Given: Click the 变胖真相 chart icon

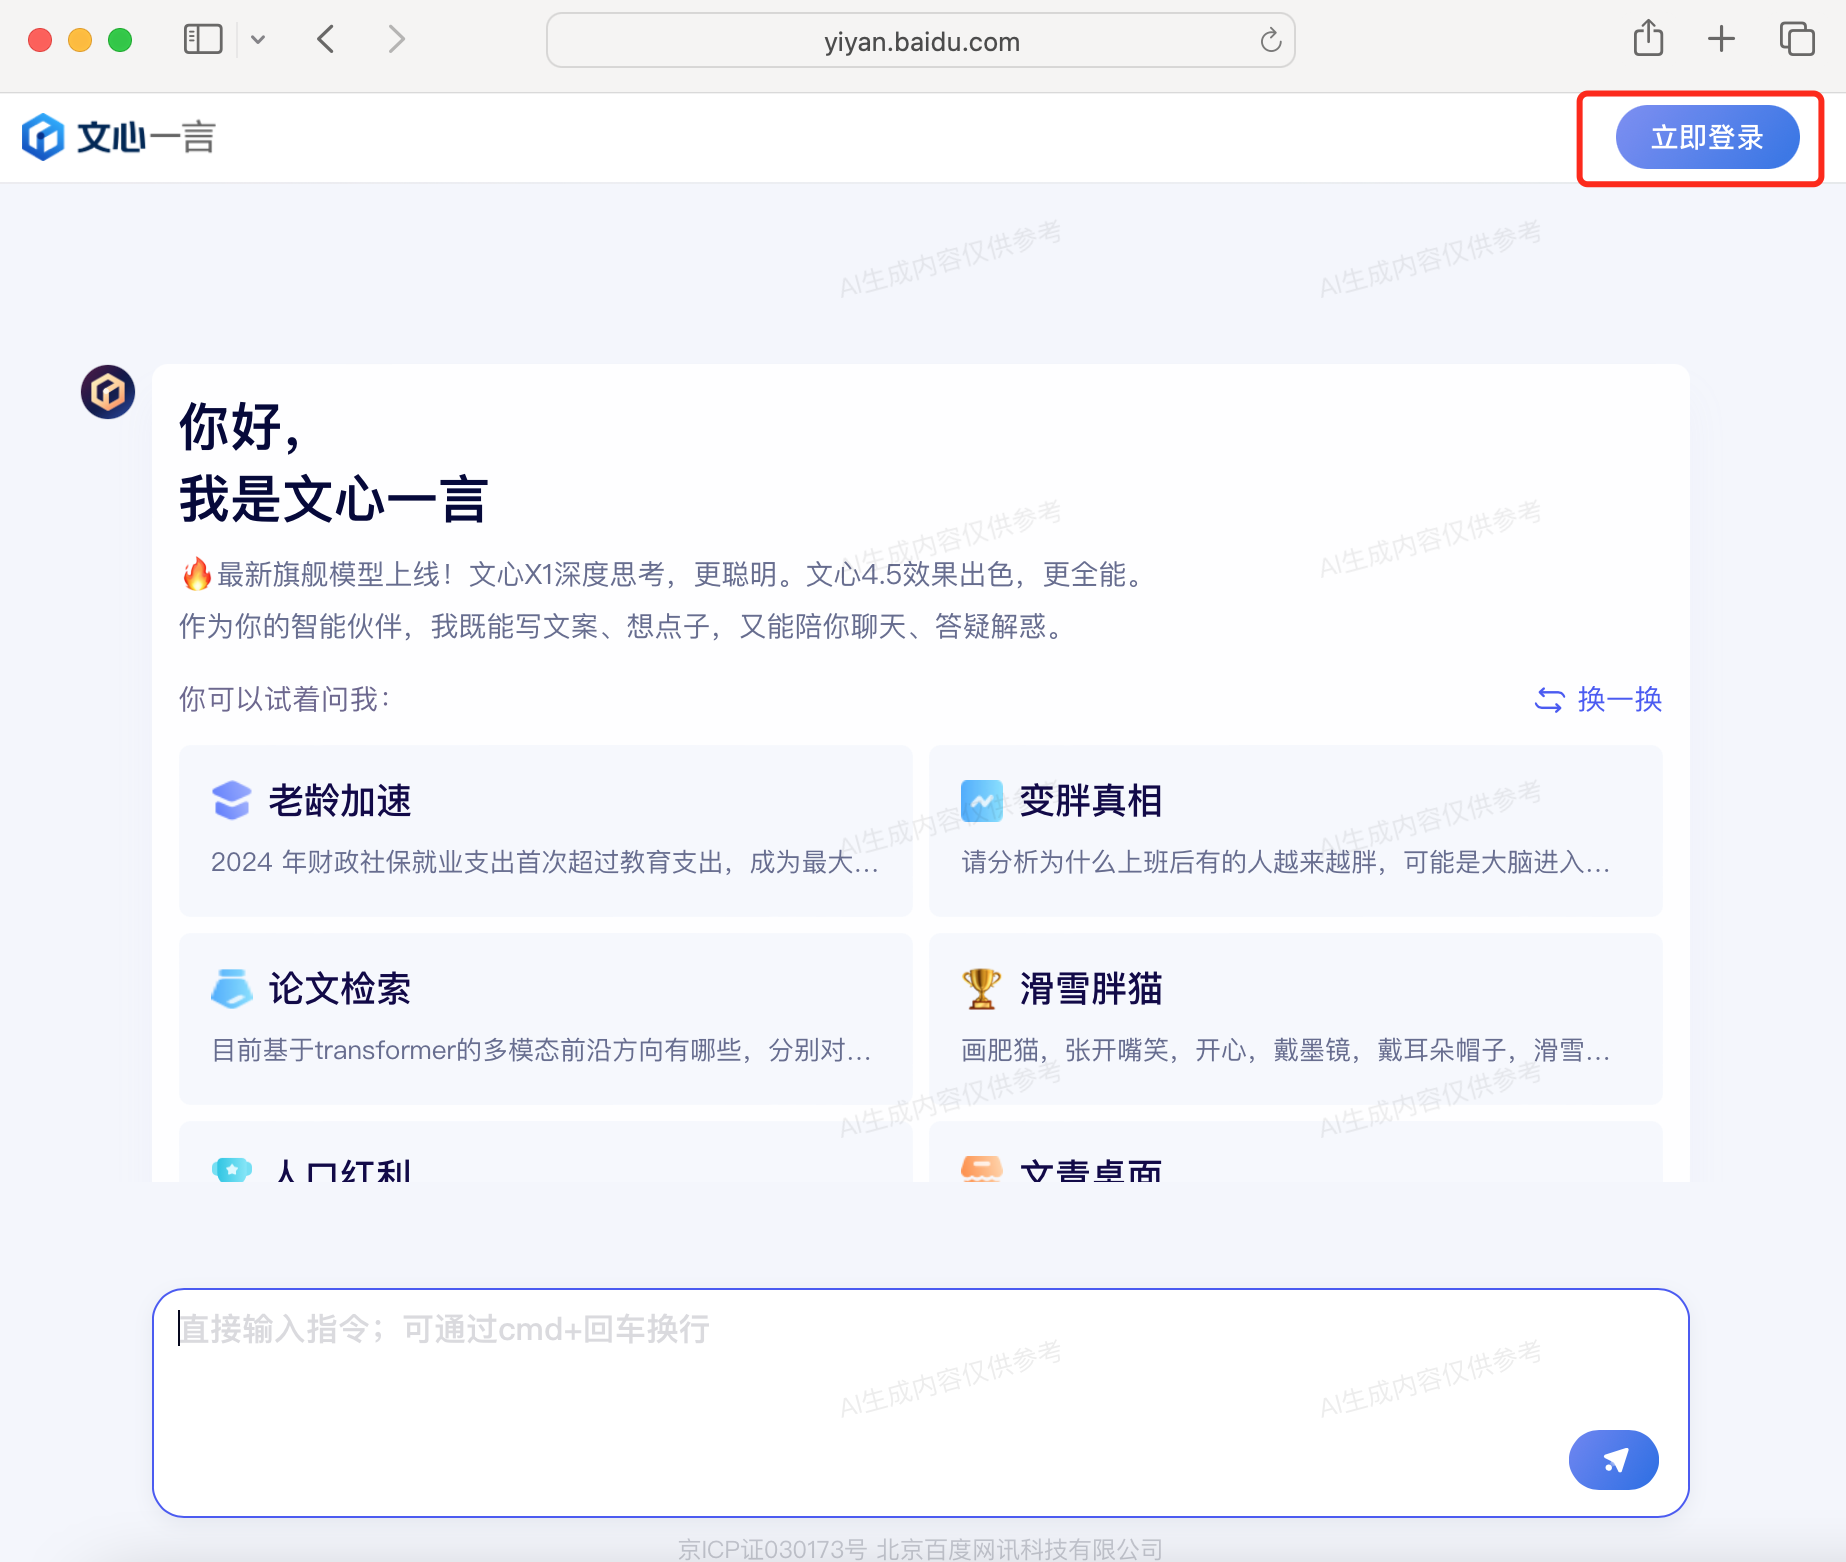Looking at the screenshot, I should pos(981,800).
